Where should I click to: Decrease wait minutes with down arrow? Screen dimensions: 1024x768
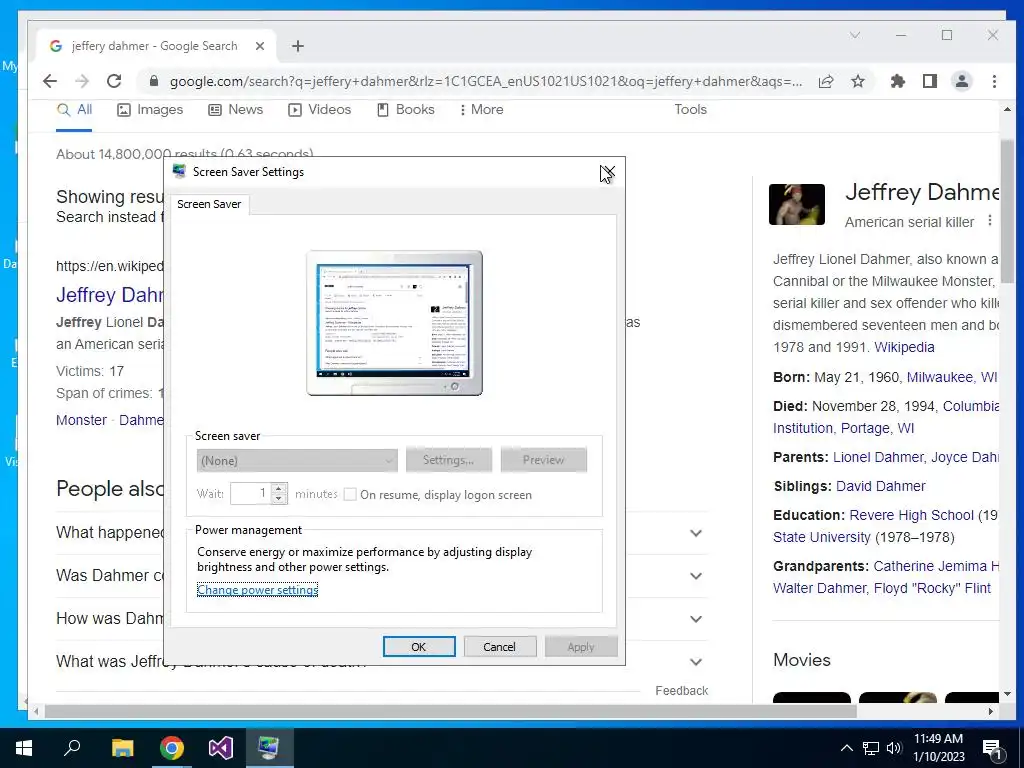coord(279,500)
